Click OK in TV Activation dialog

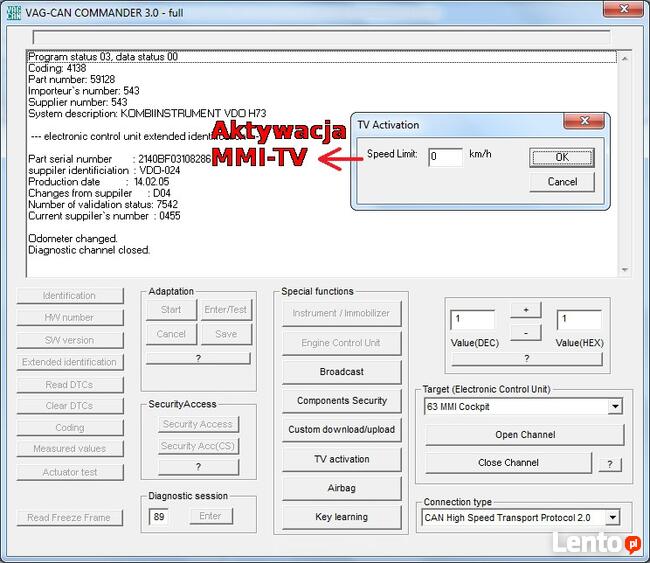coord(561,157)
